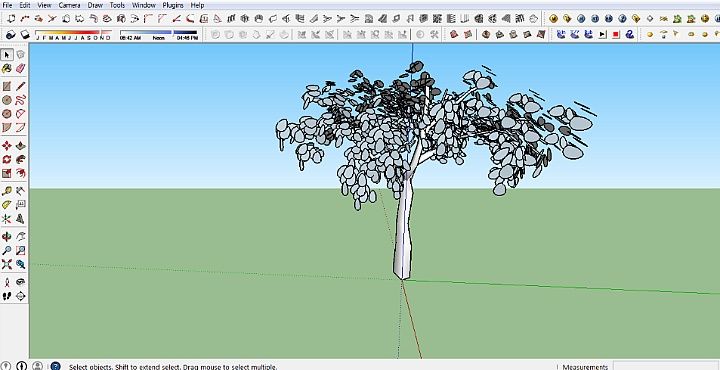Open the Tools menu
This screenshot has height=370, width=720.
[117, 5]
